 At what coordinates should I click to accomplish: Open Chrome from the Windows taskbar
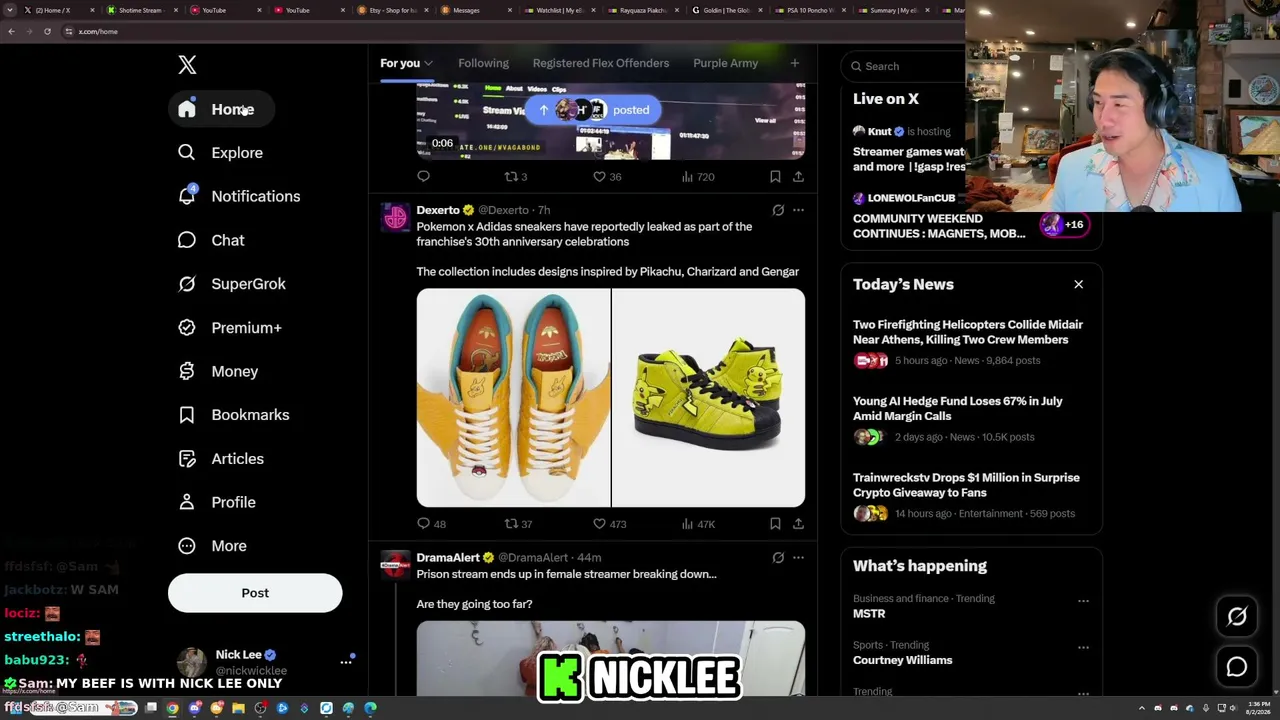[x=173, y=708]
